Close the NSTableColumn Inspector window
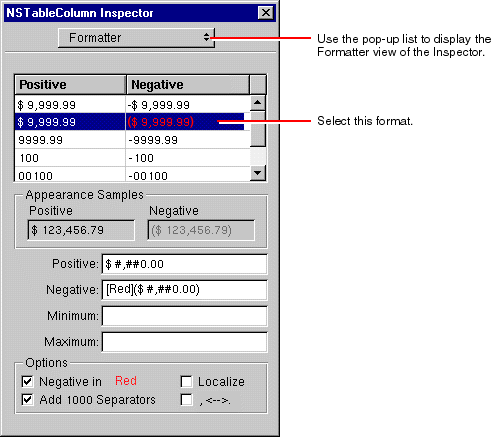The height and width of the screenshot is (437, 495). pos(266,13)
